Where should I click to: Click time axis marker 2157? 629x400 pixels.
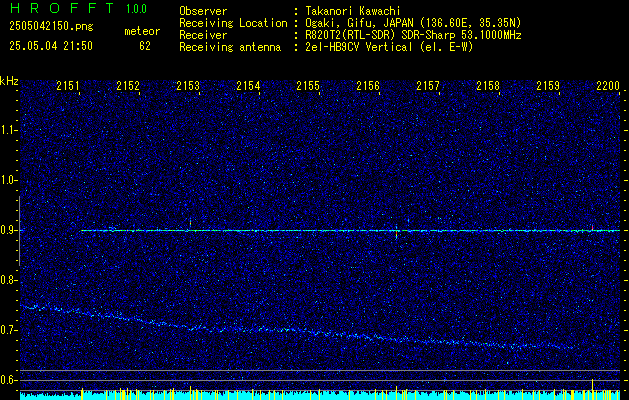[428, 86]
